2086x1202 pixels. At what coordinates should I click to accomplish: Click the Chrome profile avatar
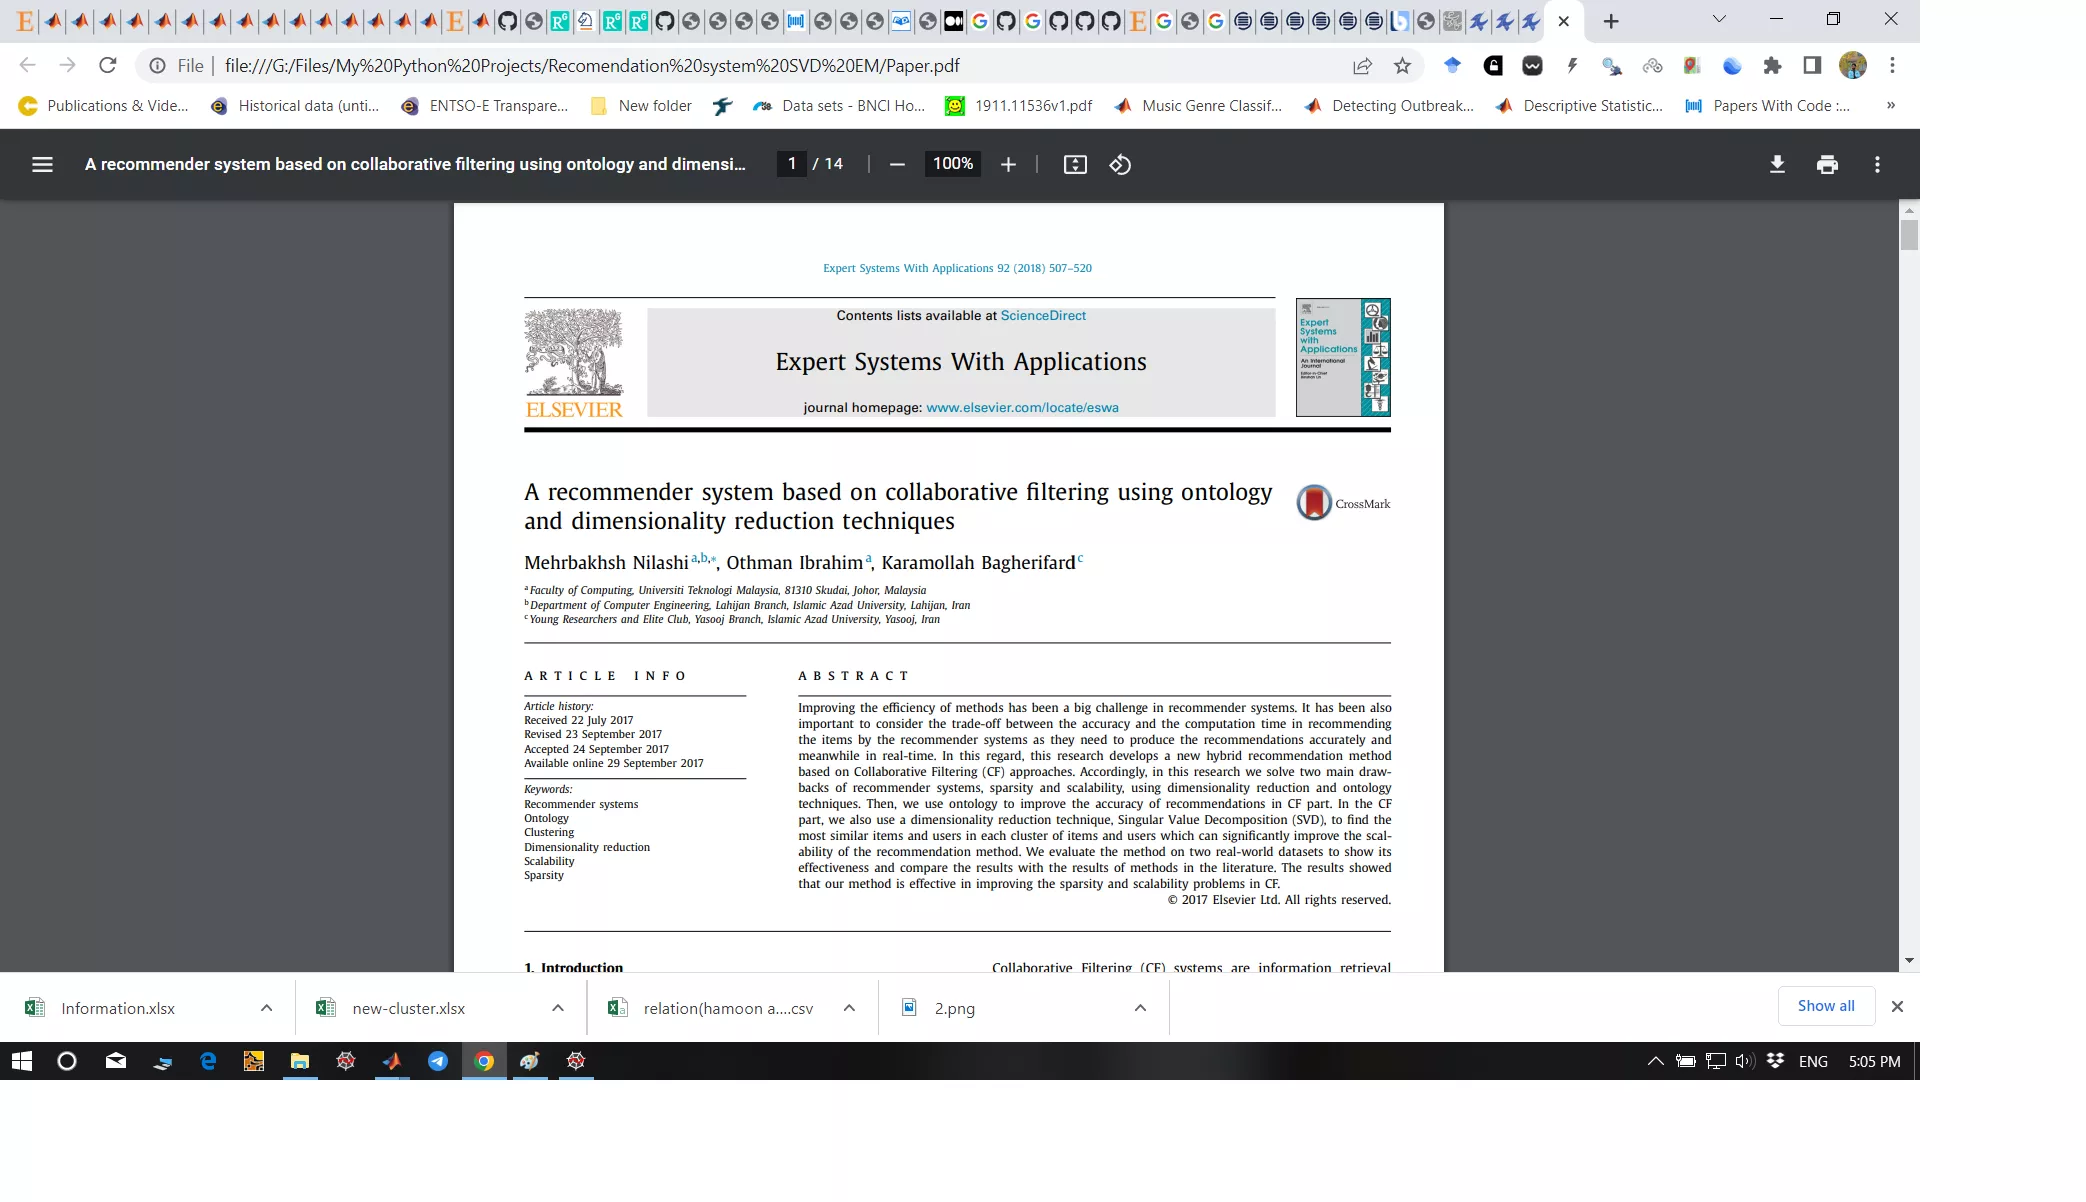[1852, 65]
